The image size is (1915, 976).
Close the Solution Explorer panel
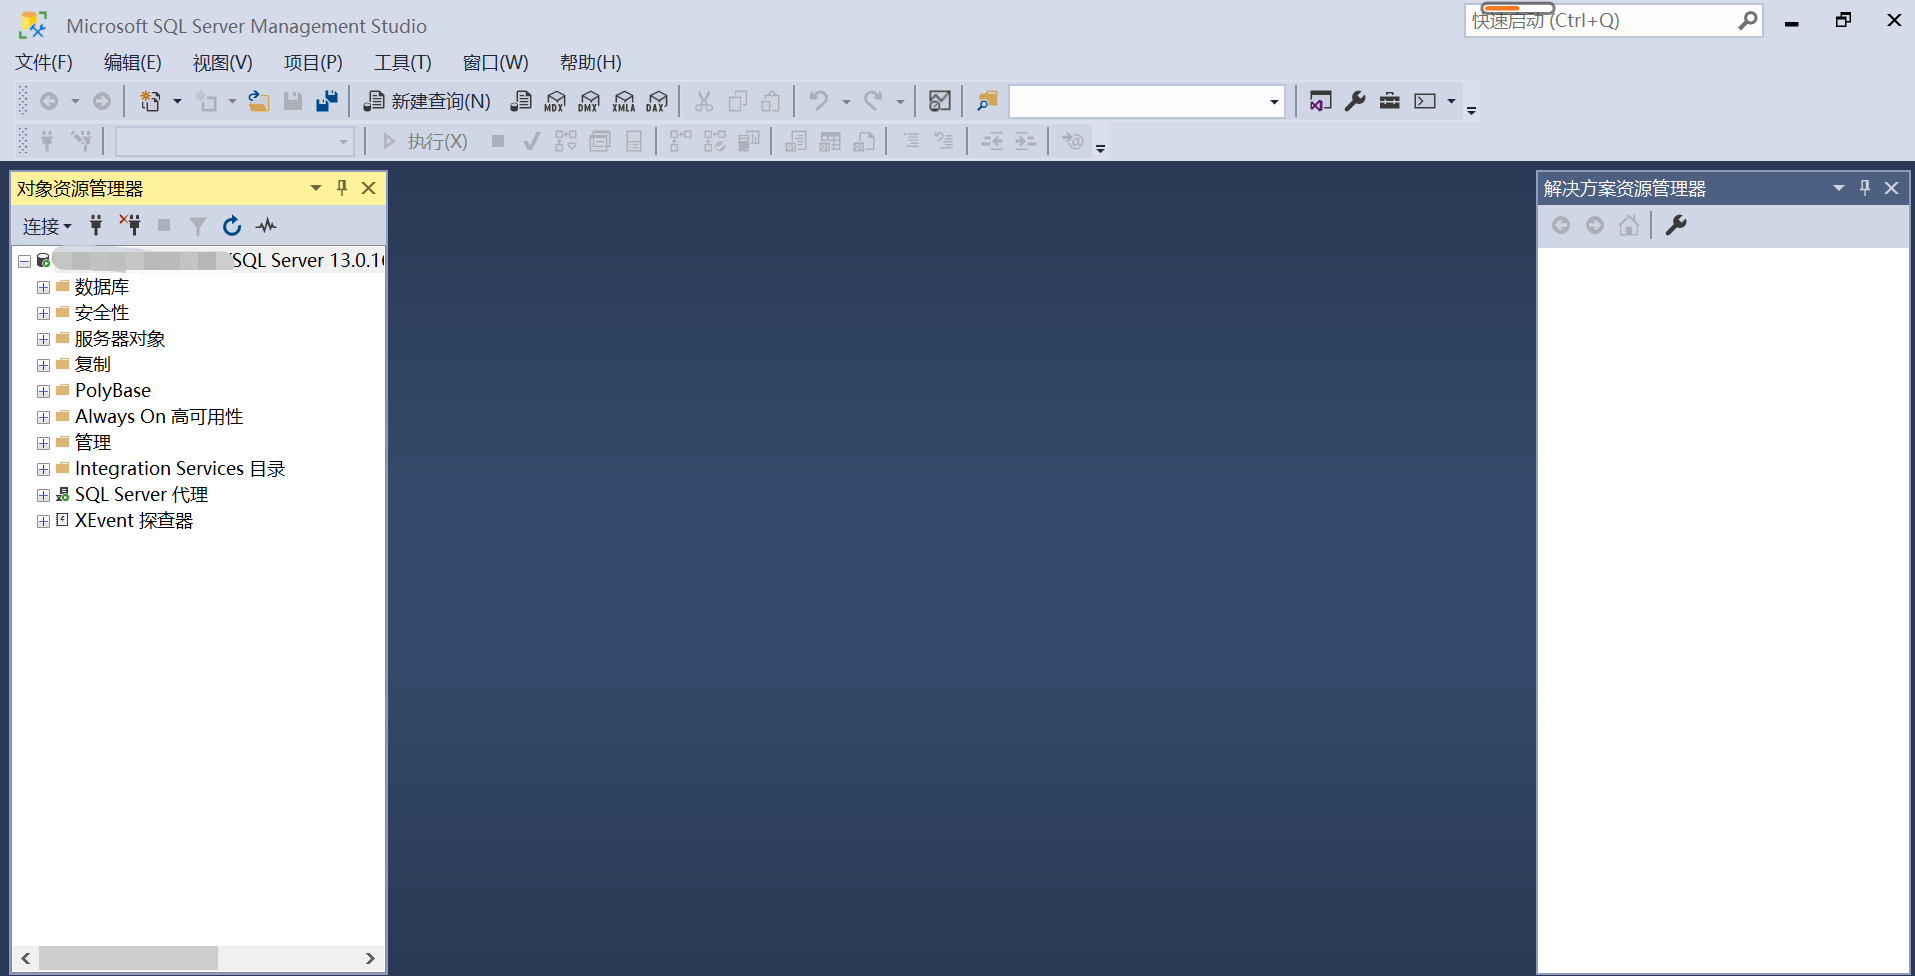pyautogui.click(x=1892, y=188)
